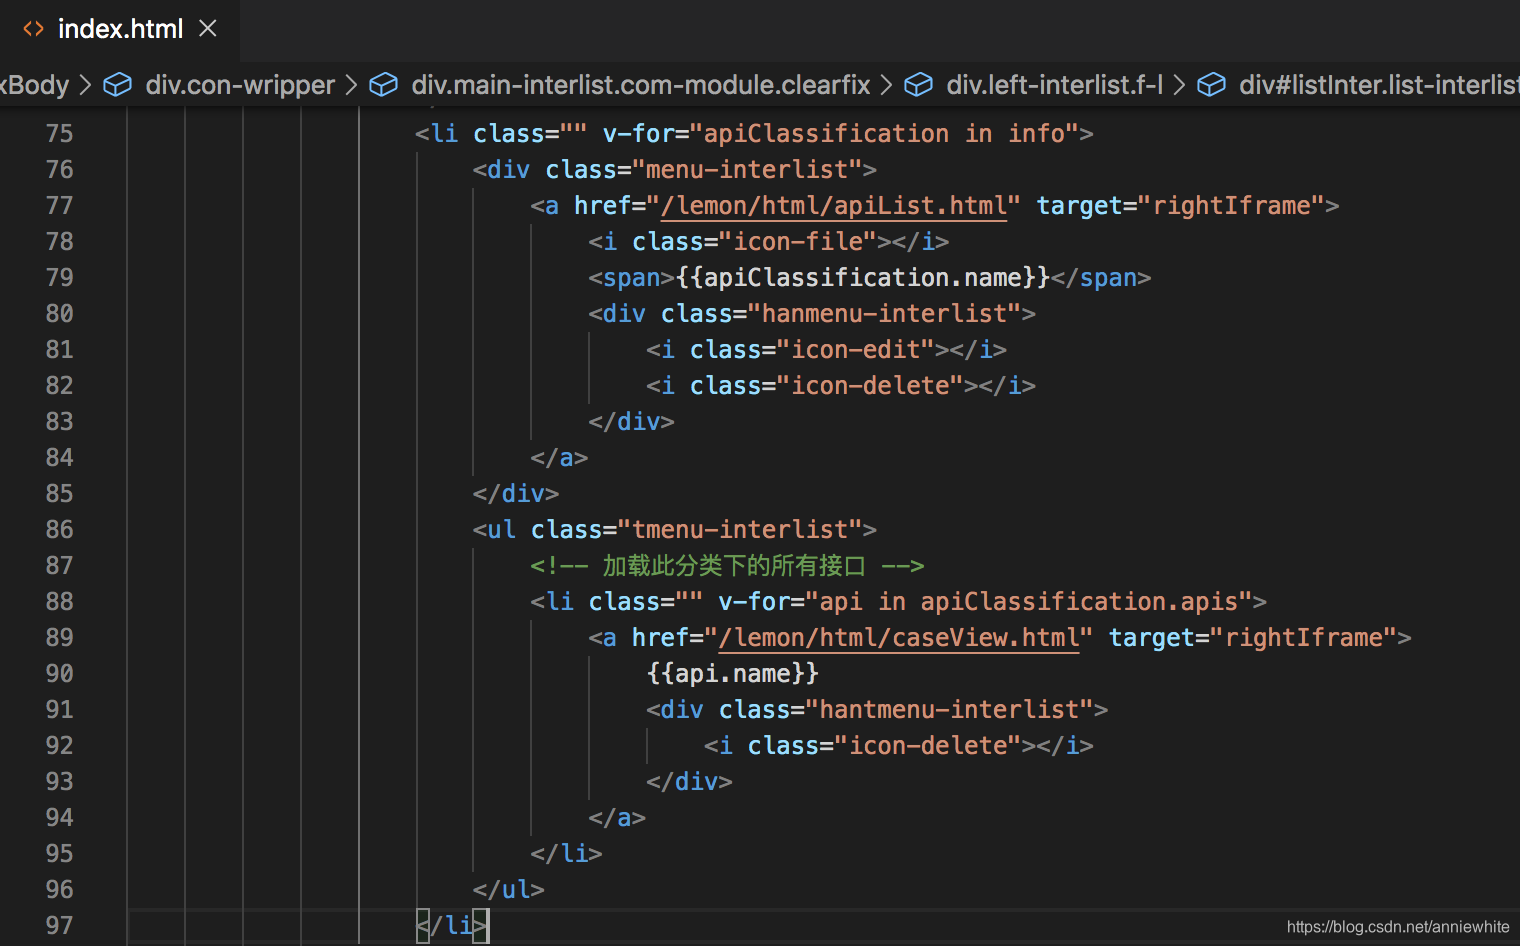Image resolution: width=1520 pixels, height=946 pixels.
Task: Click "icon-delete" on line 92
Action: click(928, 746)
